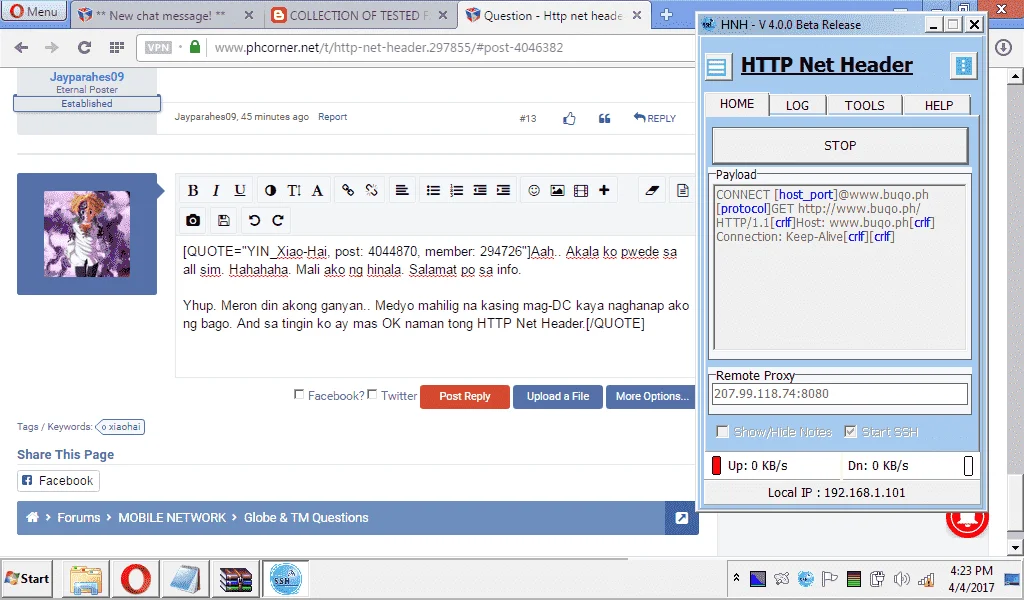This screenshot has width=1024, height=600.
Task: Open font family tool in editor
Action: coord(317,191)
